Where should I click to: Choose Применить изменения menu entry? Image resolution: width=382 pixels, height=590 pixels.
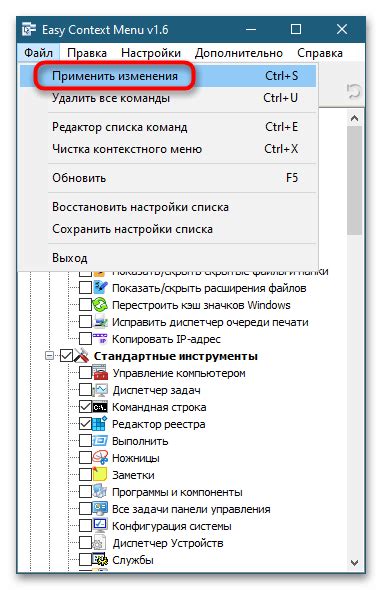(x=168, y=76)
